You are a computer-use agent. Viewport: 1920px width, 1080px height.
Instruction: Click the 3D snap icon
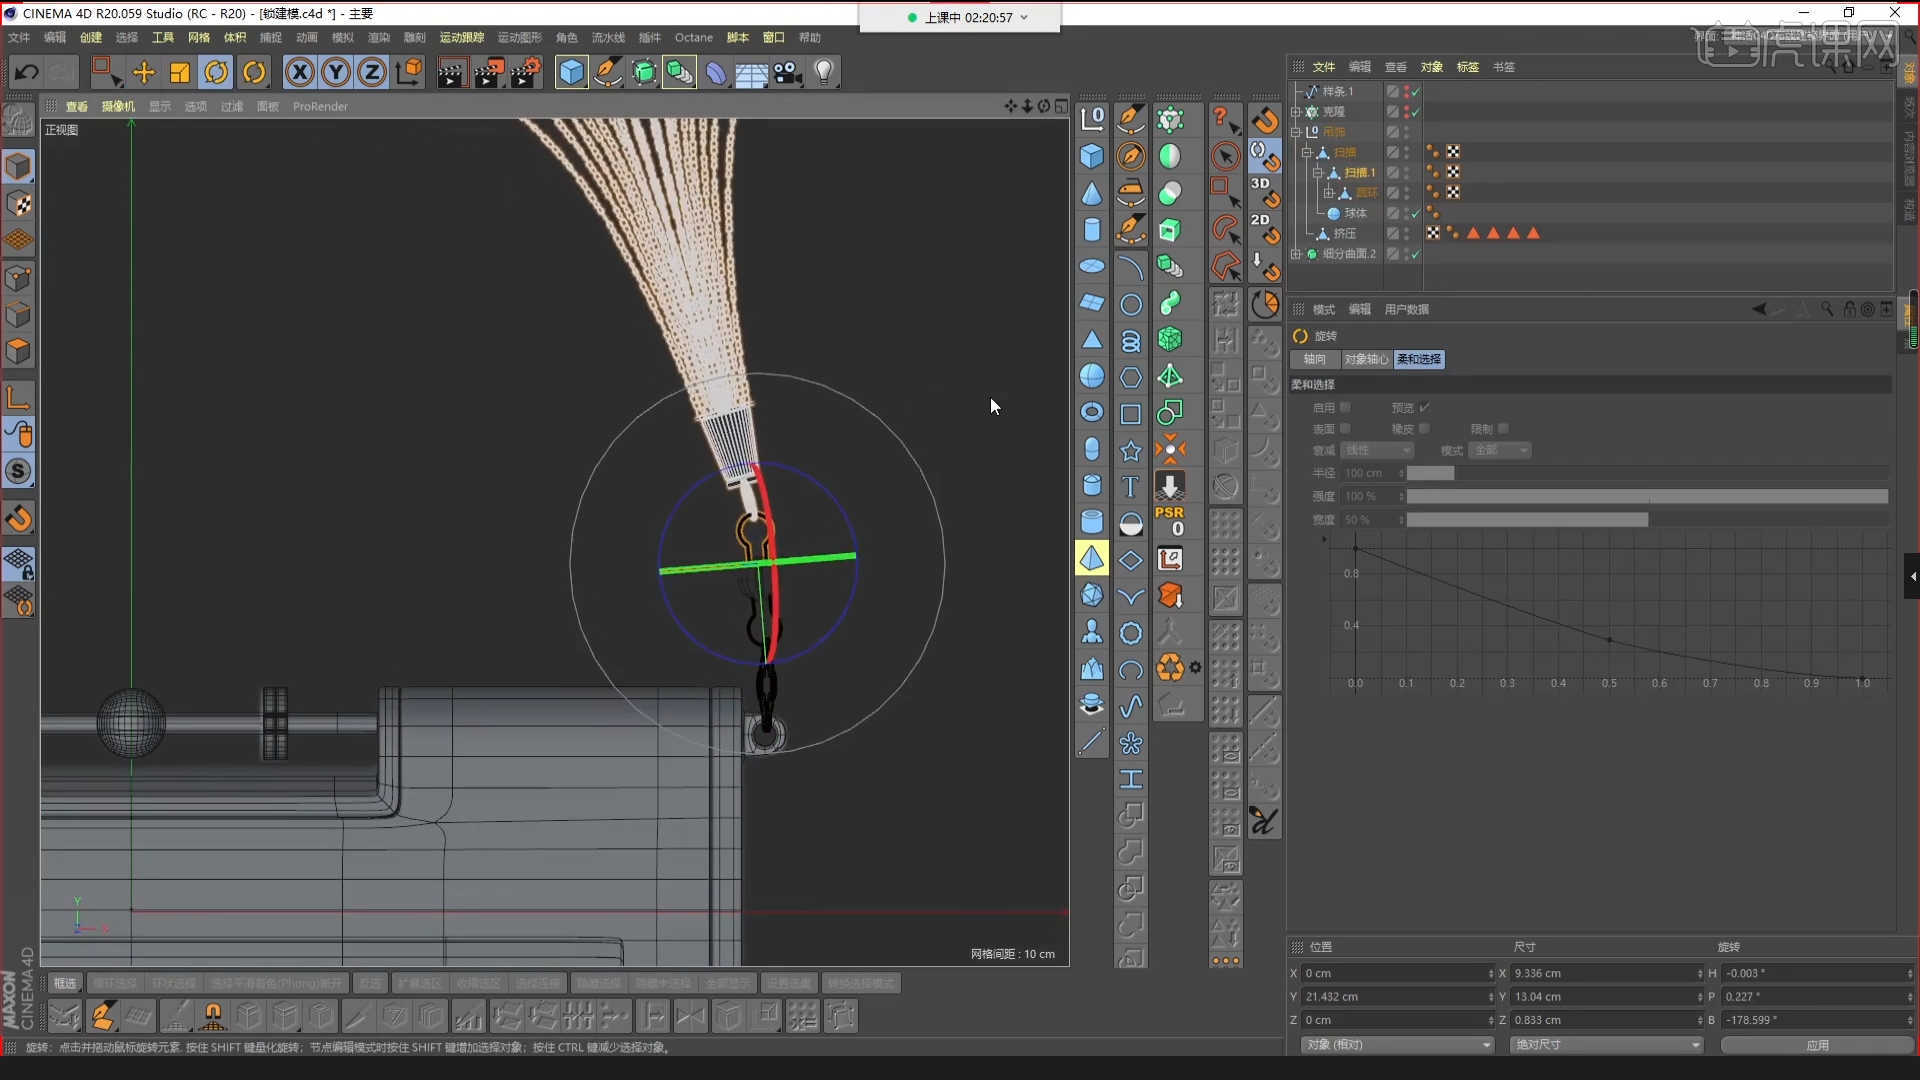pyautogui.click(x=1264, y=192)
